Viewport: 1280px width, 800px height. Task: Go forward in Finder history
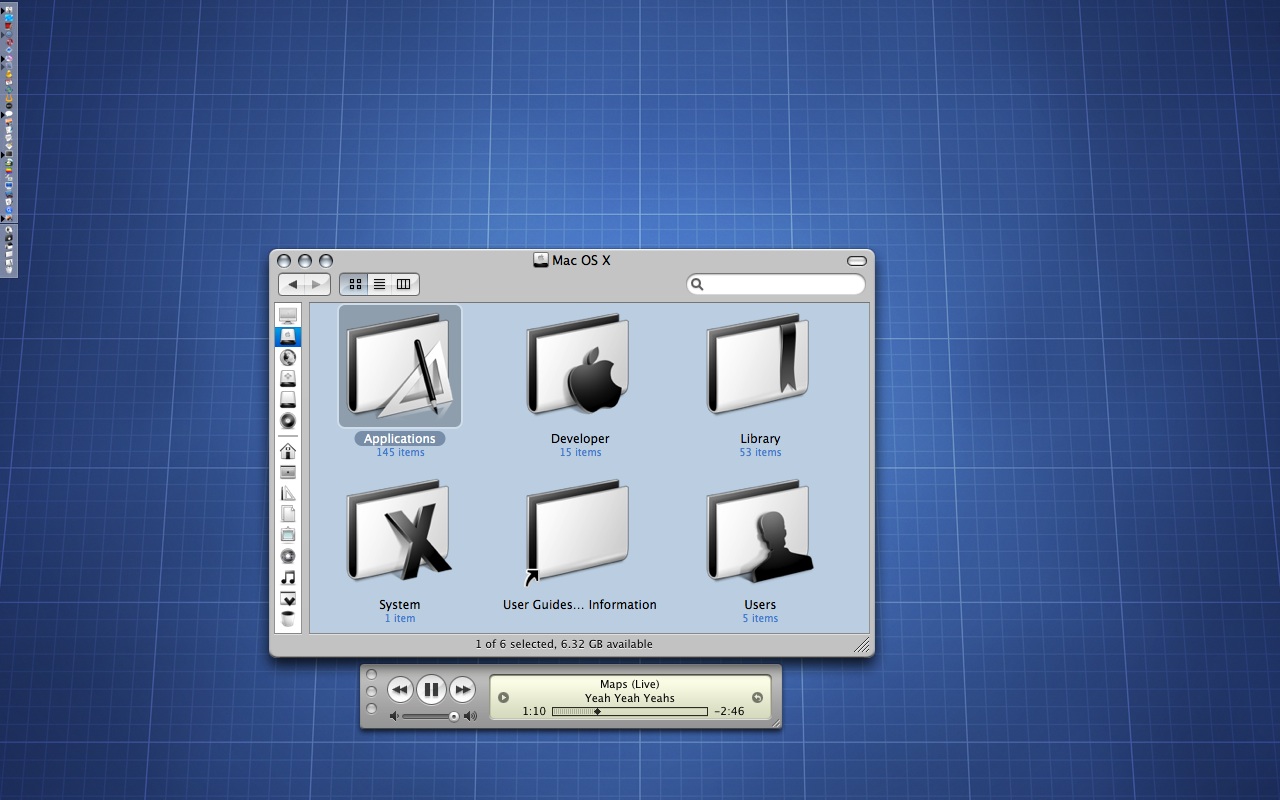(x=317, y=284)
